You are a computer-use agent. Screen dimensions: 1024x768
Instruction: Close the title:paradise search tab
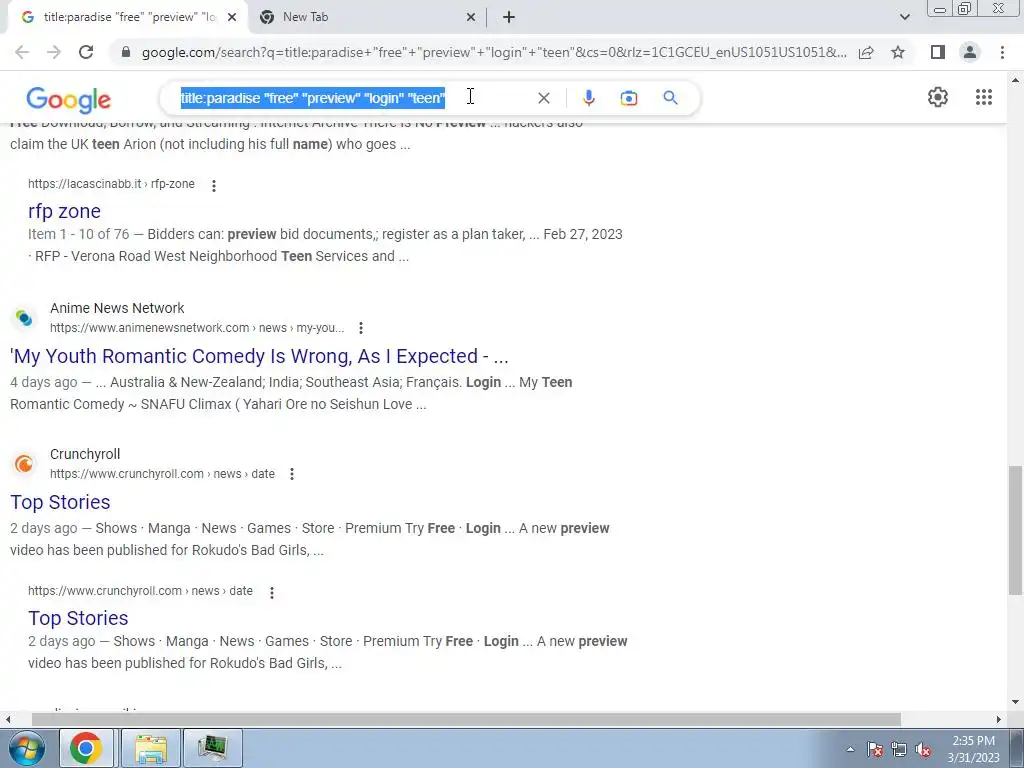tap(232, 17)
